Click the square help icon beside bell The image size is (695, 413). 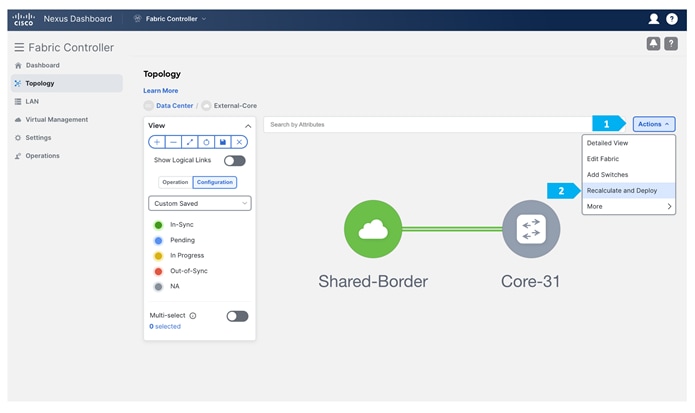(671, 43)
